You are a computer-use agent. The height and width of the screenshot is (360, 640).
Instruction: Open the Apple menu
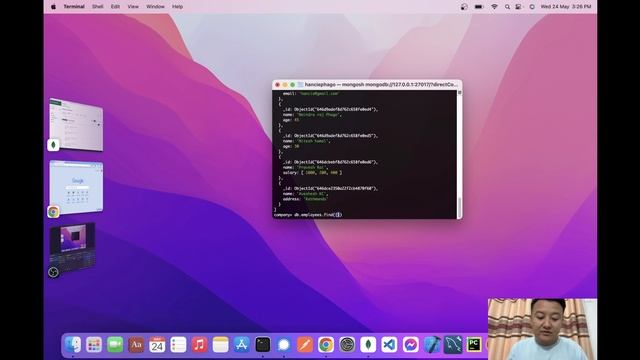[53, 7]
